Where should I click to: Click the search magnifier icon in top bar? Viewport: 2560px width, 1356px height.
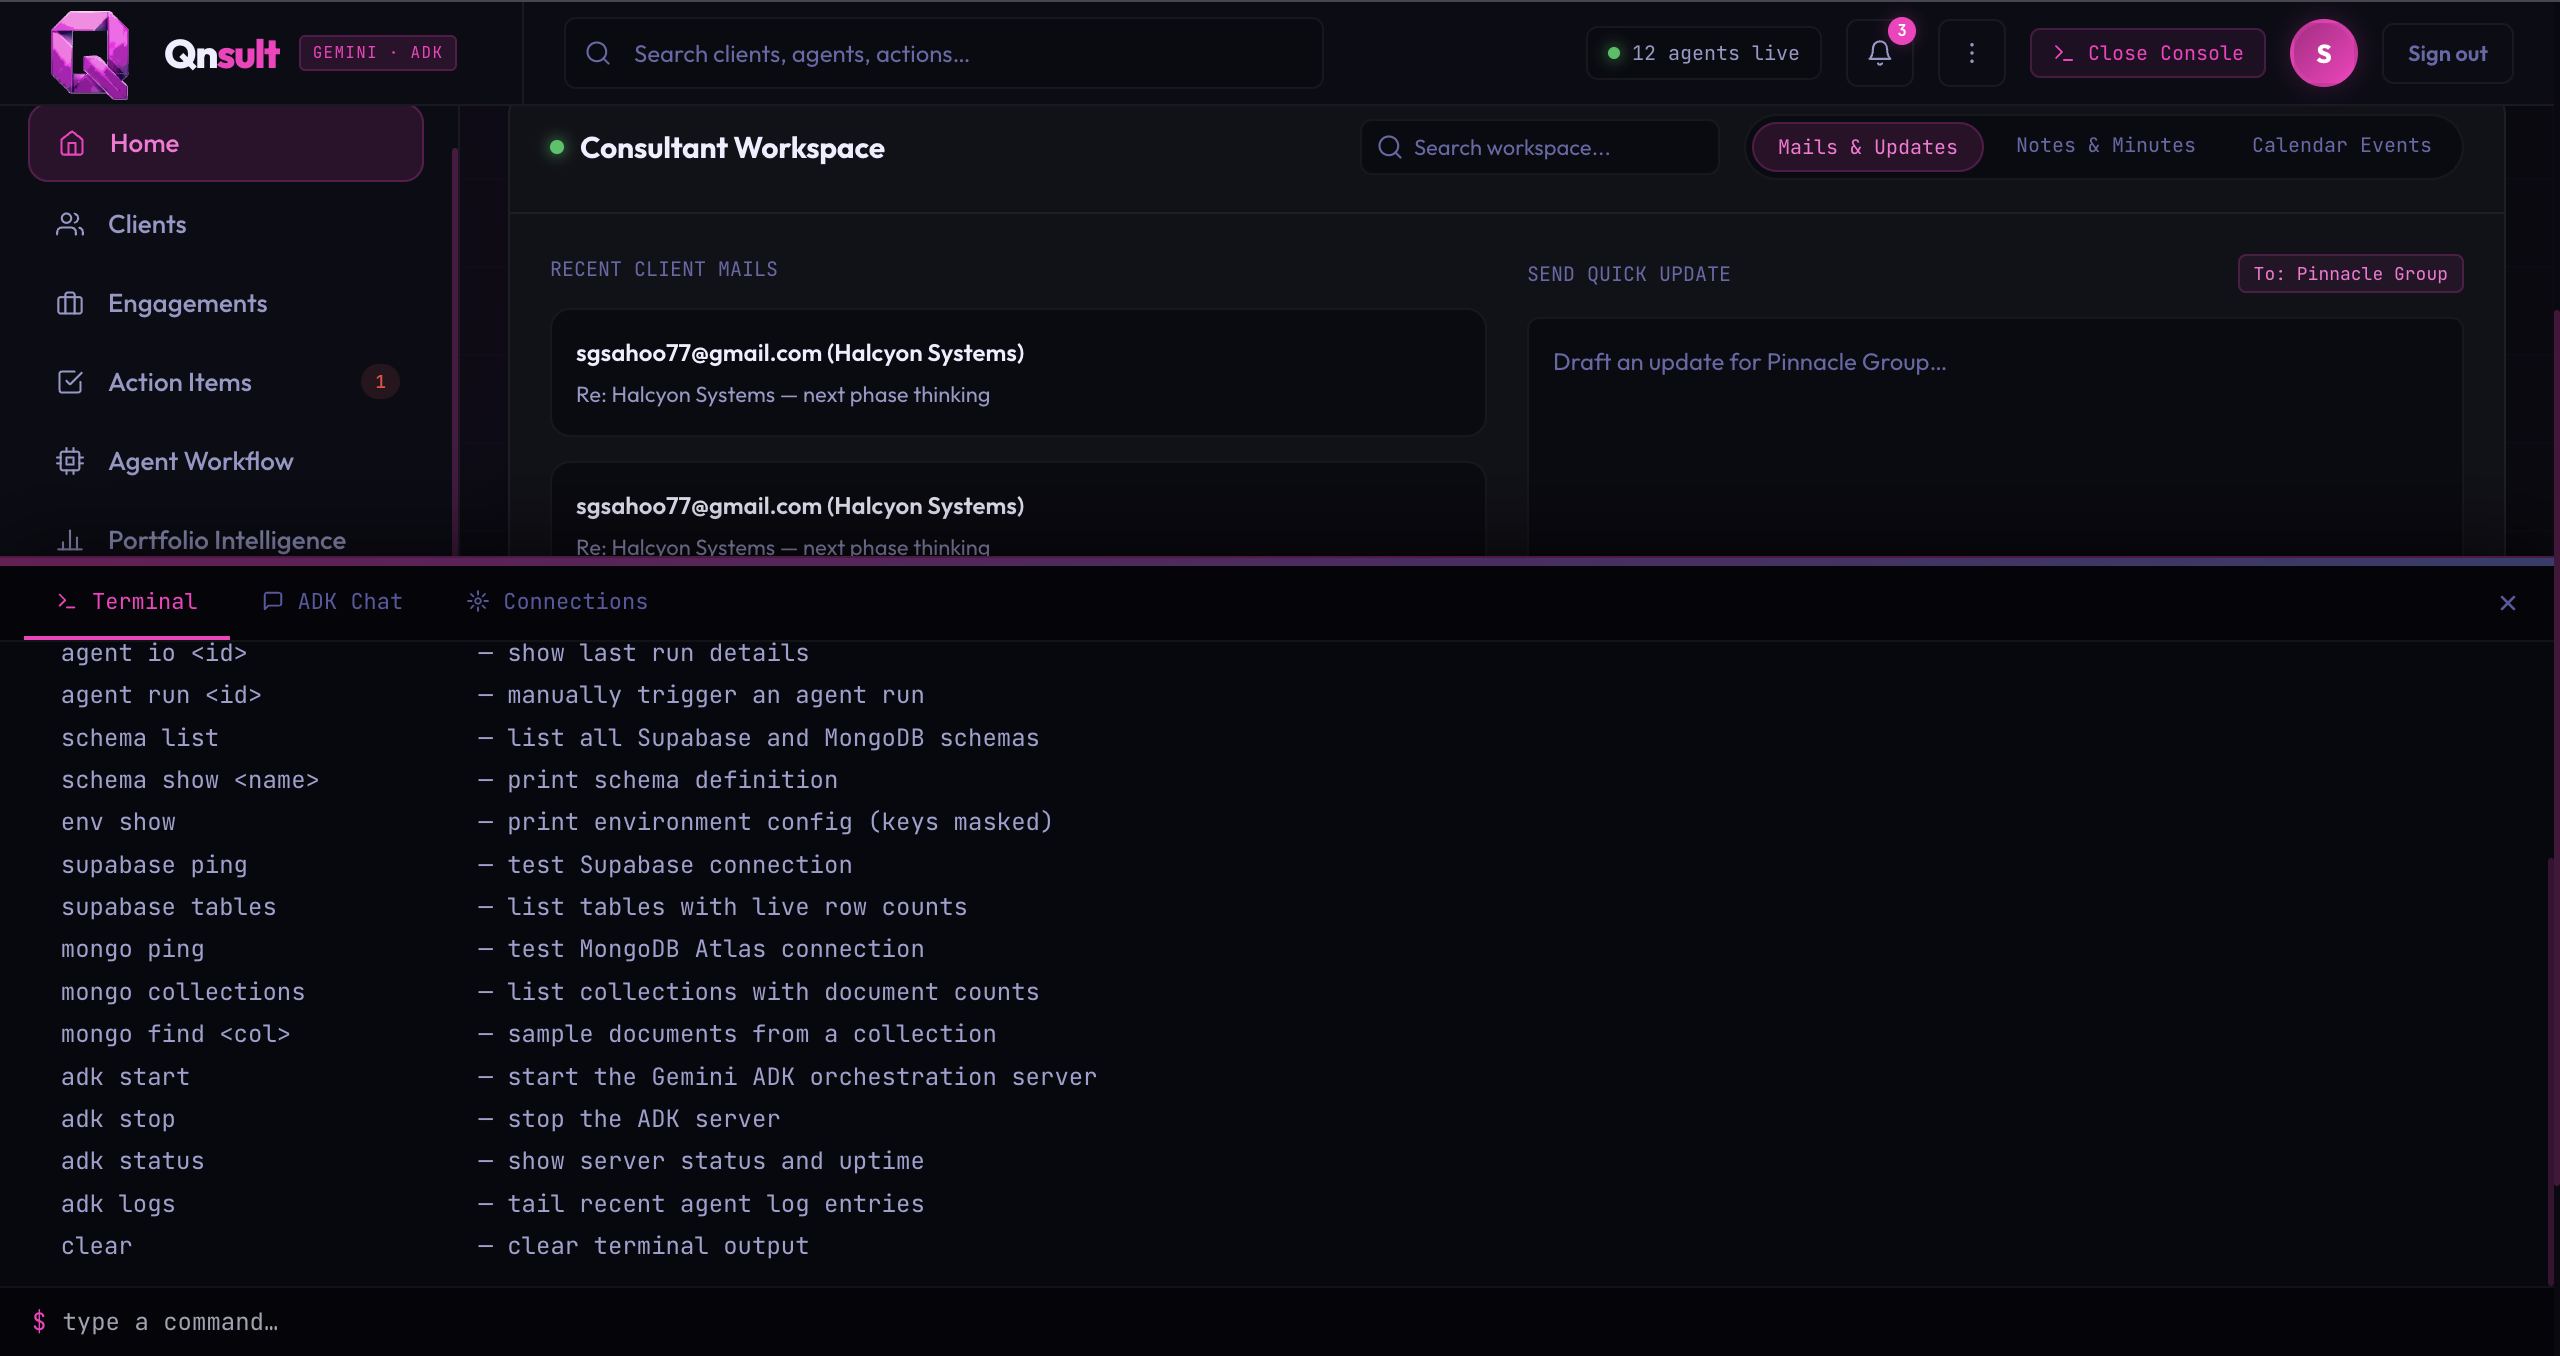pyautogui.click(x=598, y=53)
